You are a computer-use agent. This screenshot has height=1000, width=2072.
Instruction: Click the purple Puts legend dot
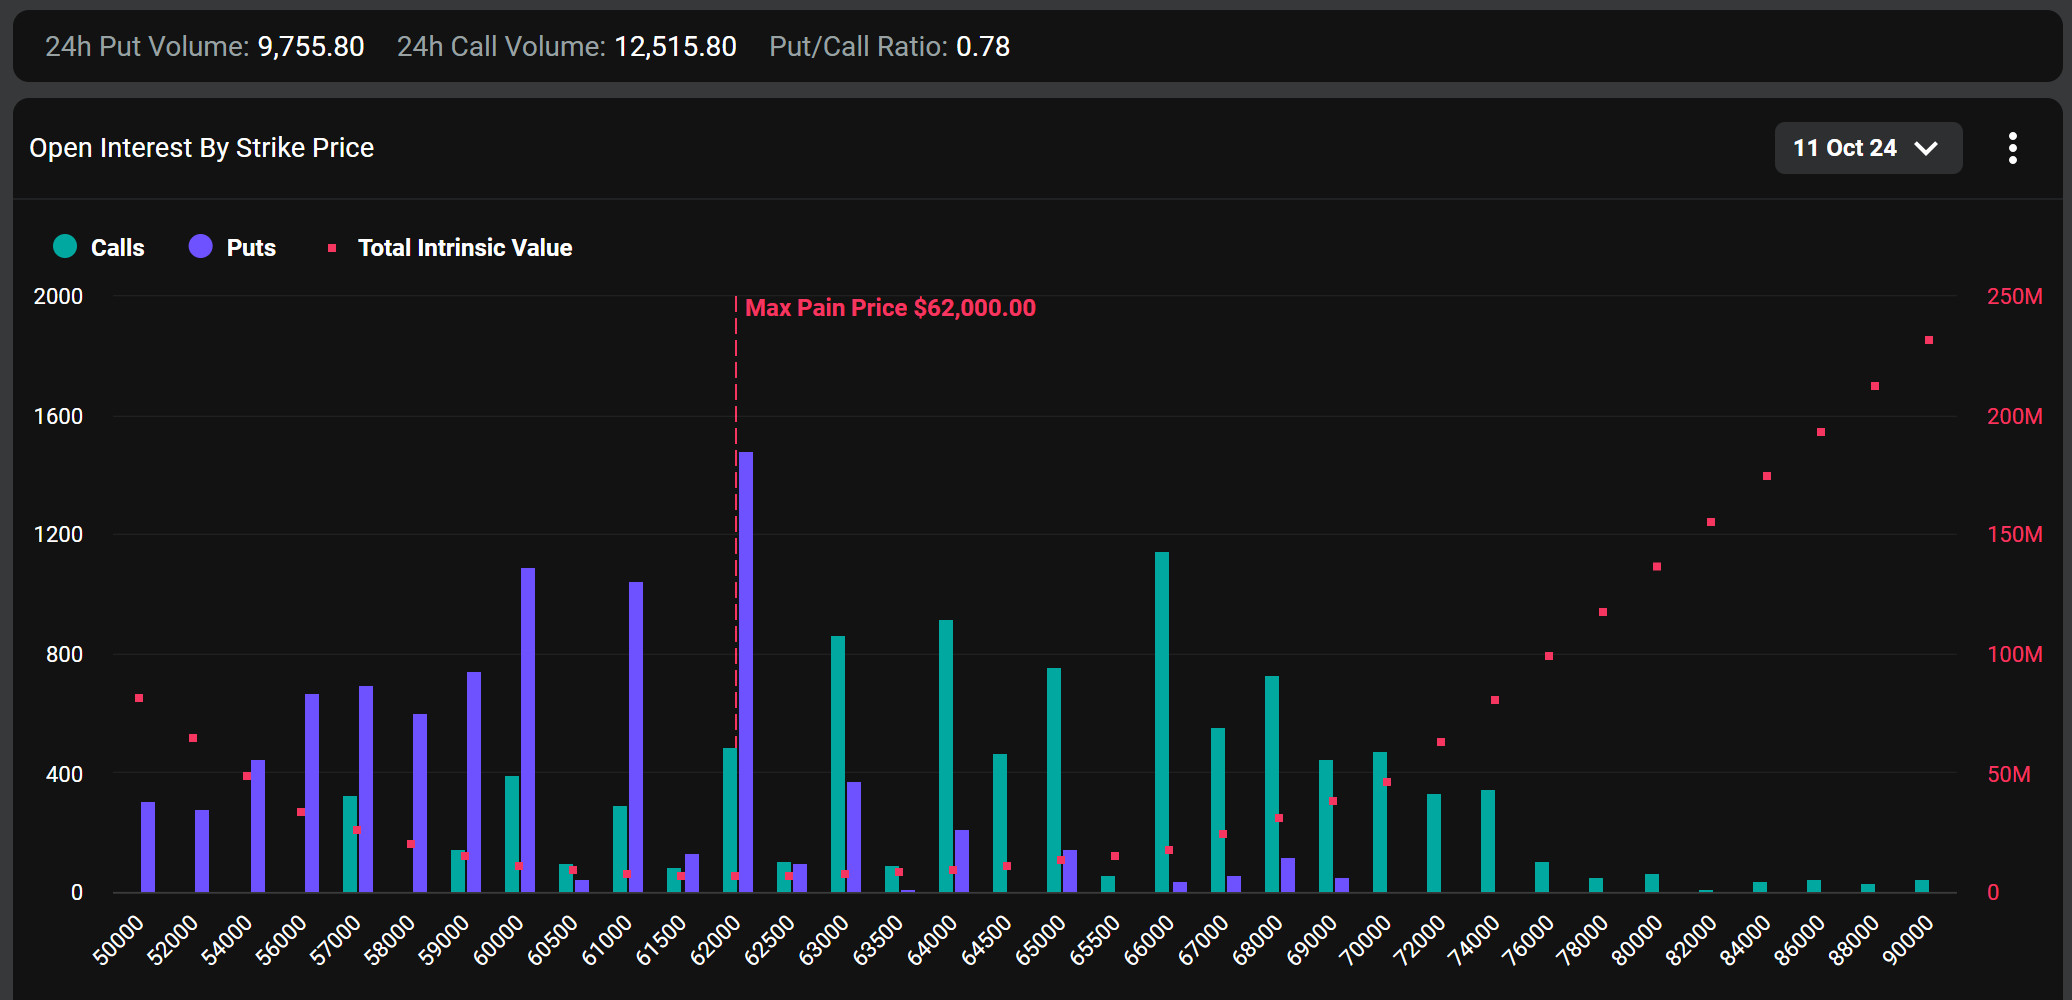[x=201, y=246]
